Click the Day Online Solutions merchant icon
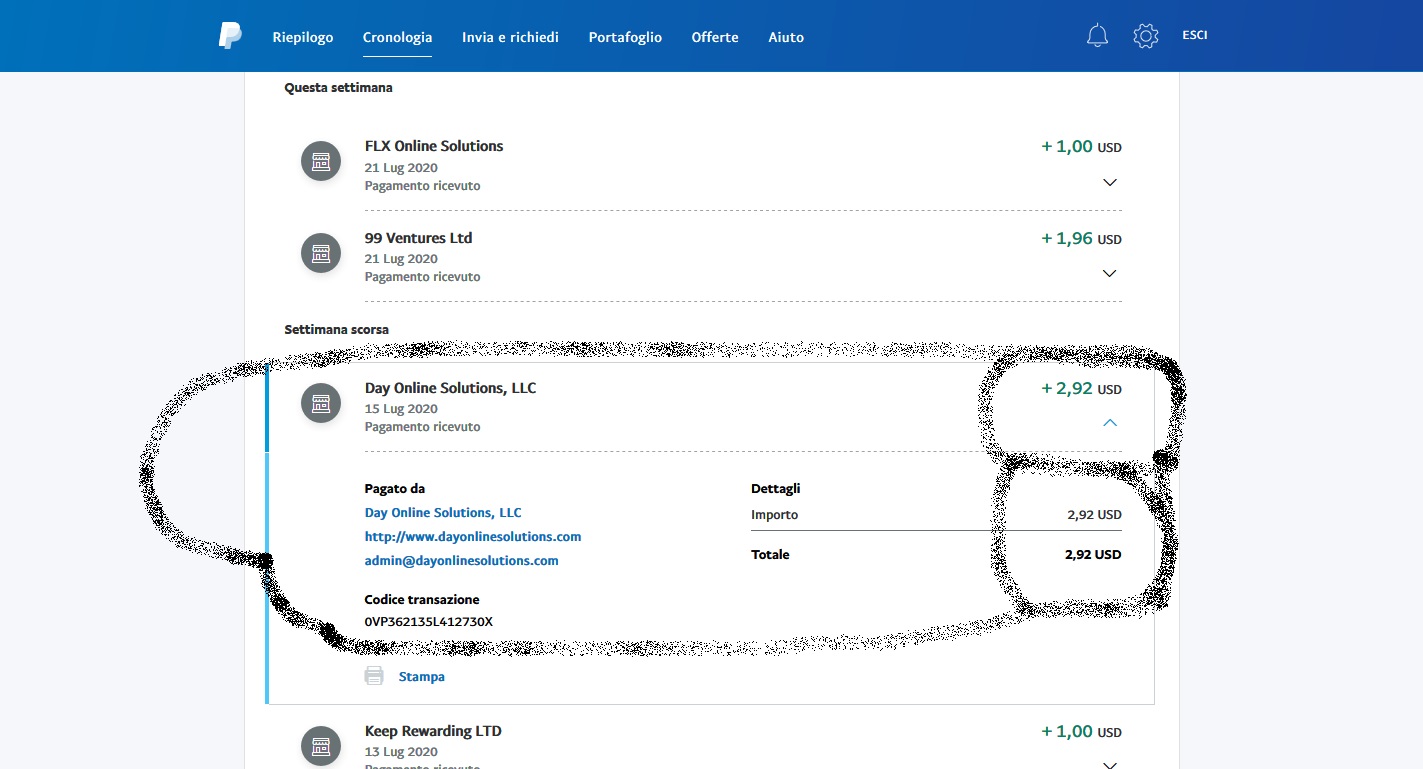 tap(321, 403)
